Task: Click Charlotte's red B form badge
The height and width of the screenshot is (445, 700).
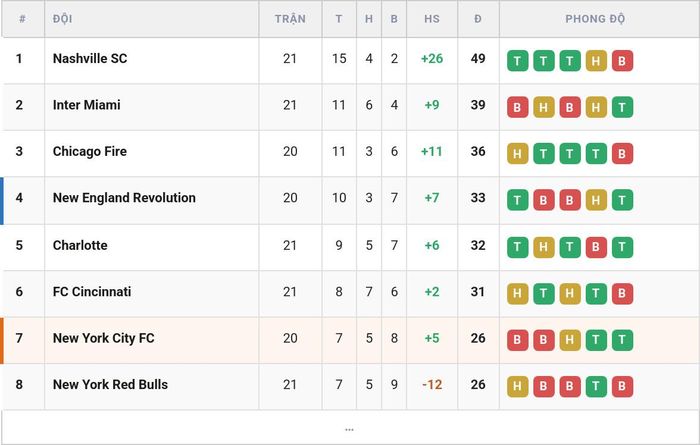Action: click(596, 247)
